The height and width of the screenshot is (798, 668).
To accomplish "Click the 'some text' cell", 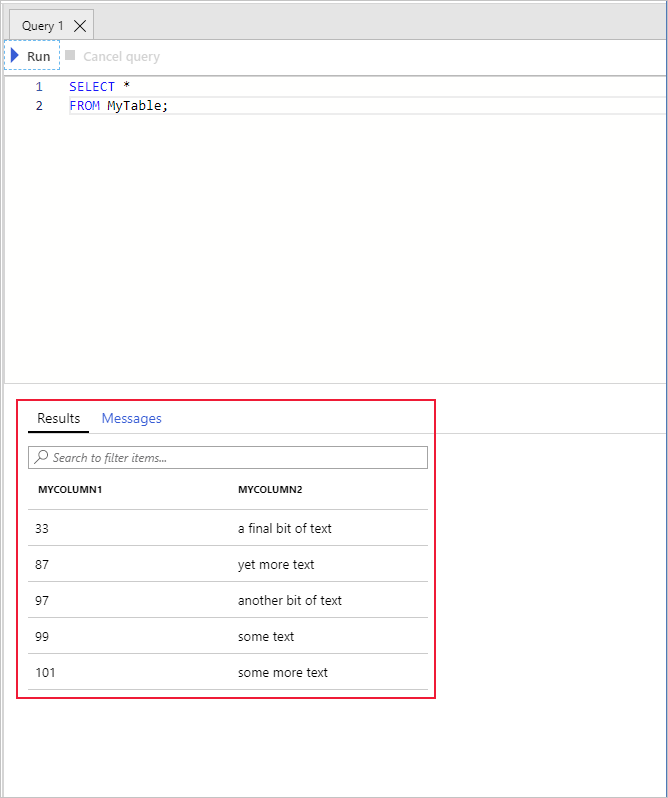I will click(x=266, y=637).
